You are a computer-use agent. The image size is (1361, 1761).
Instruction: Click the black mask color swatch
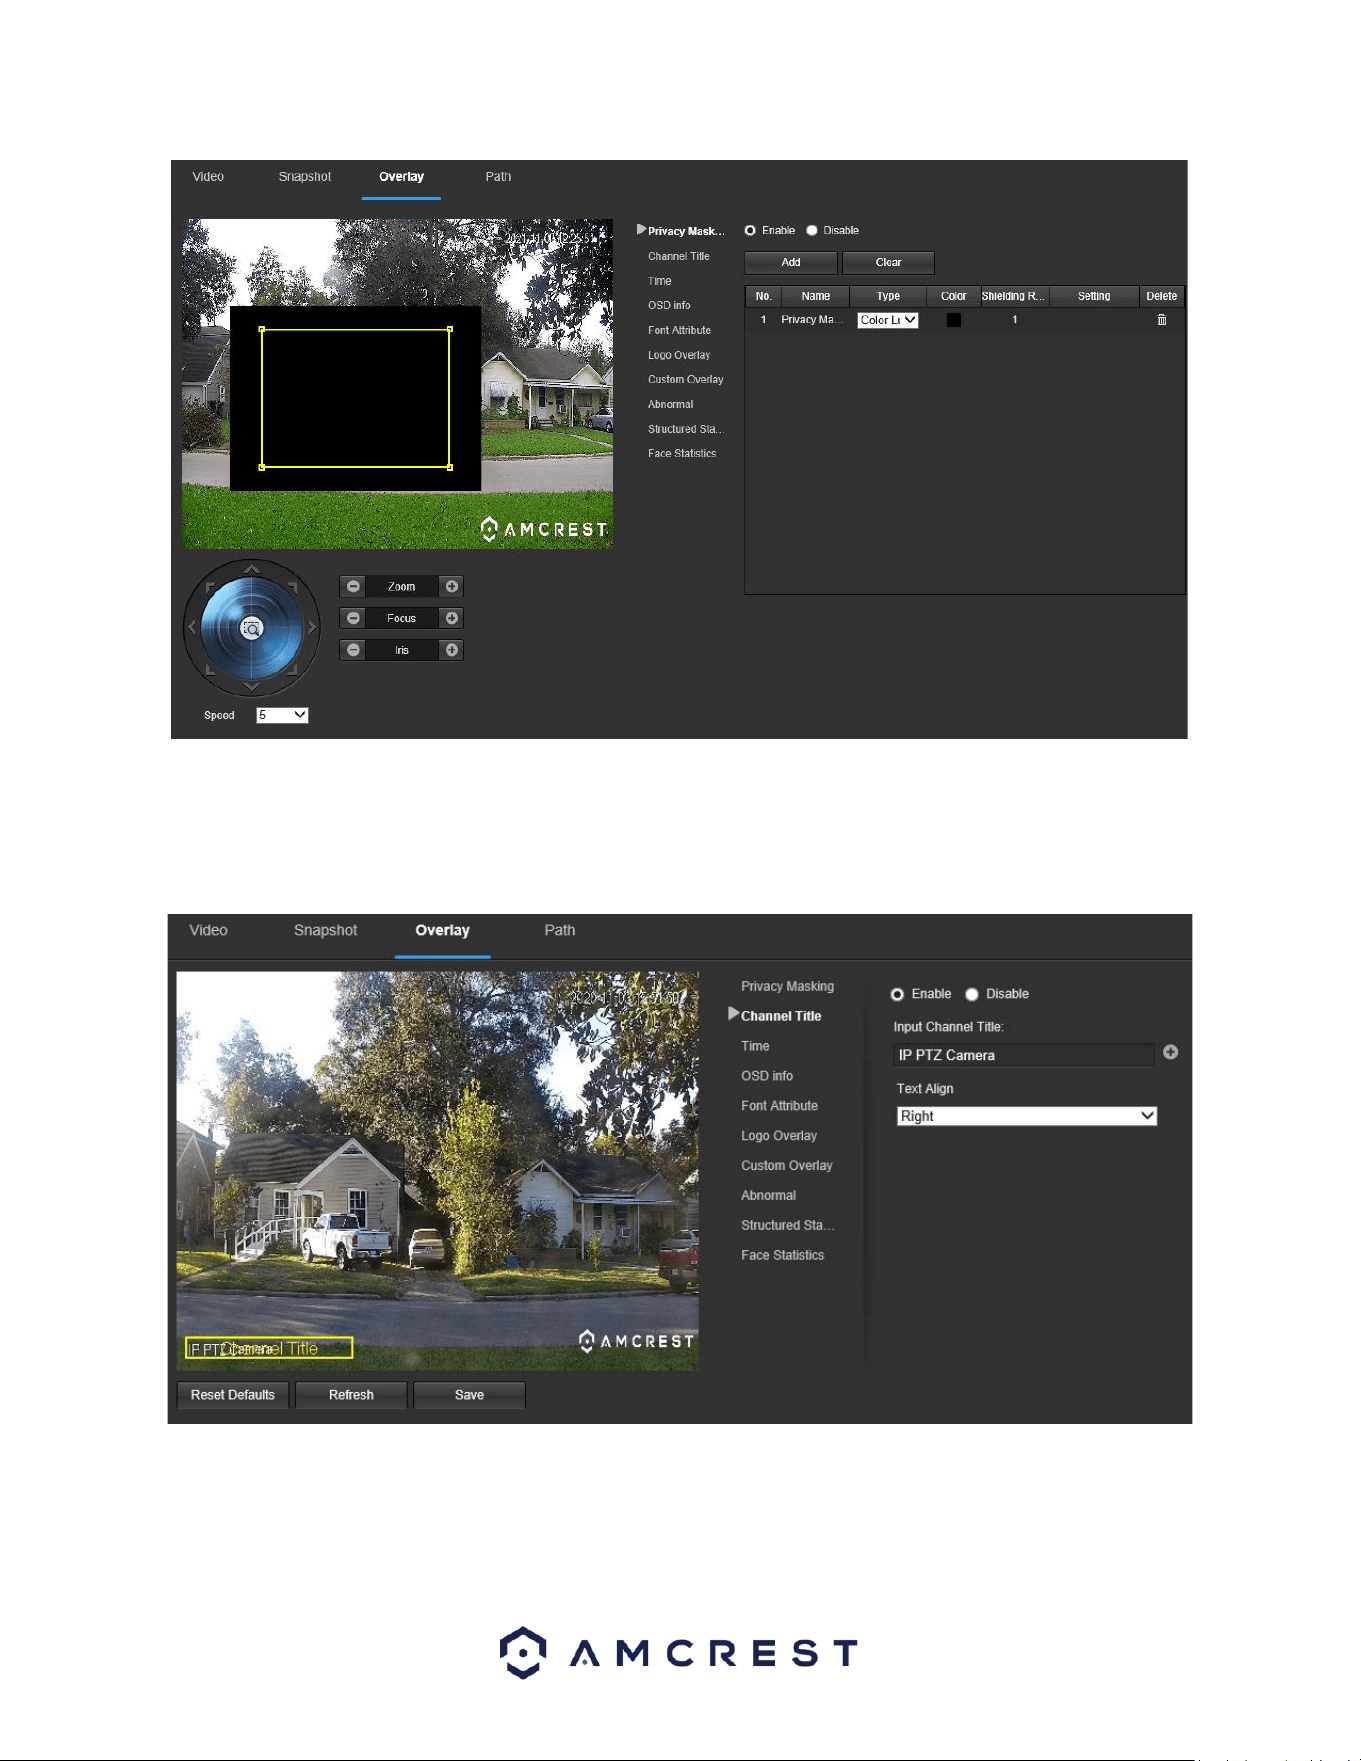point(954,320)
